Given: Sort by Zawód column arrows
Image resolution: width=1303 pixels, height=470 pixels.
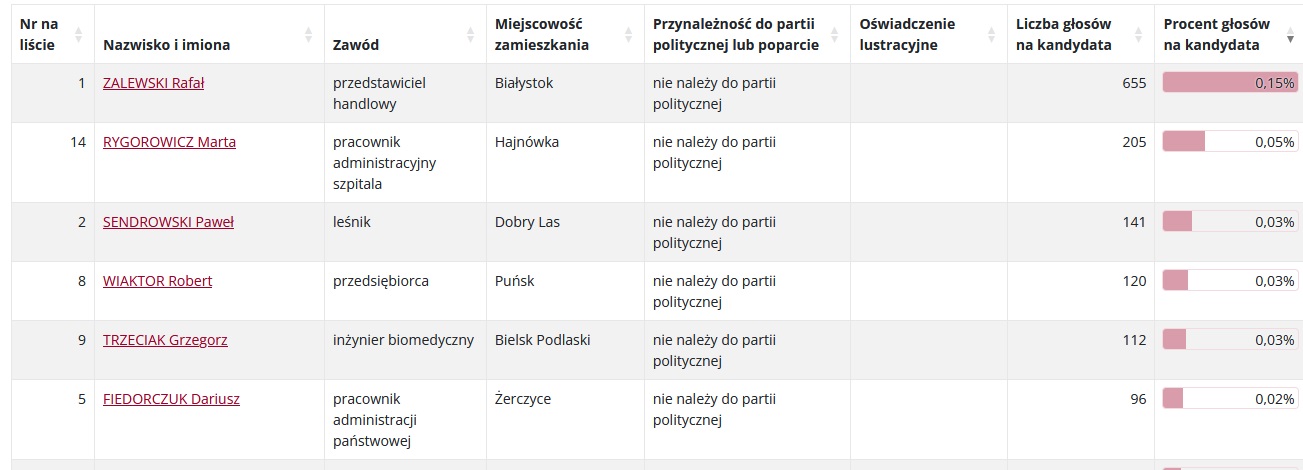Looking at the screenshot, I should click(x=470, y=34).
